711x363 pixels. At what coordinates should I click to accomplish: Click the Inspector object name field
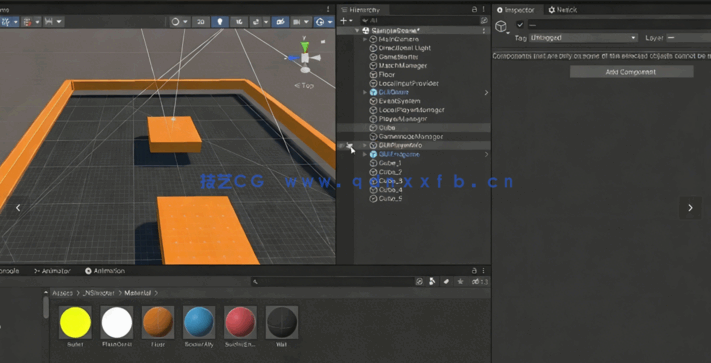coord(618,24)
